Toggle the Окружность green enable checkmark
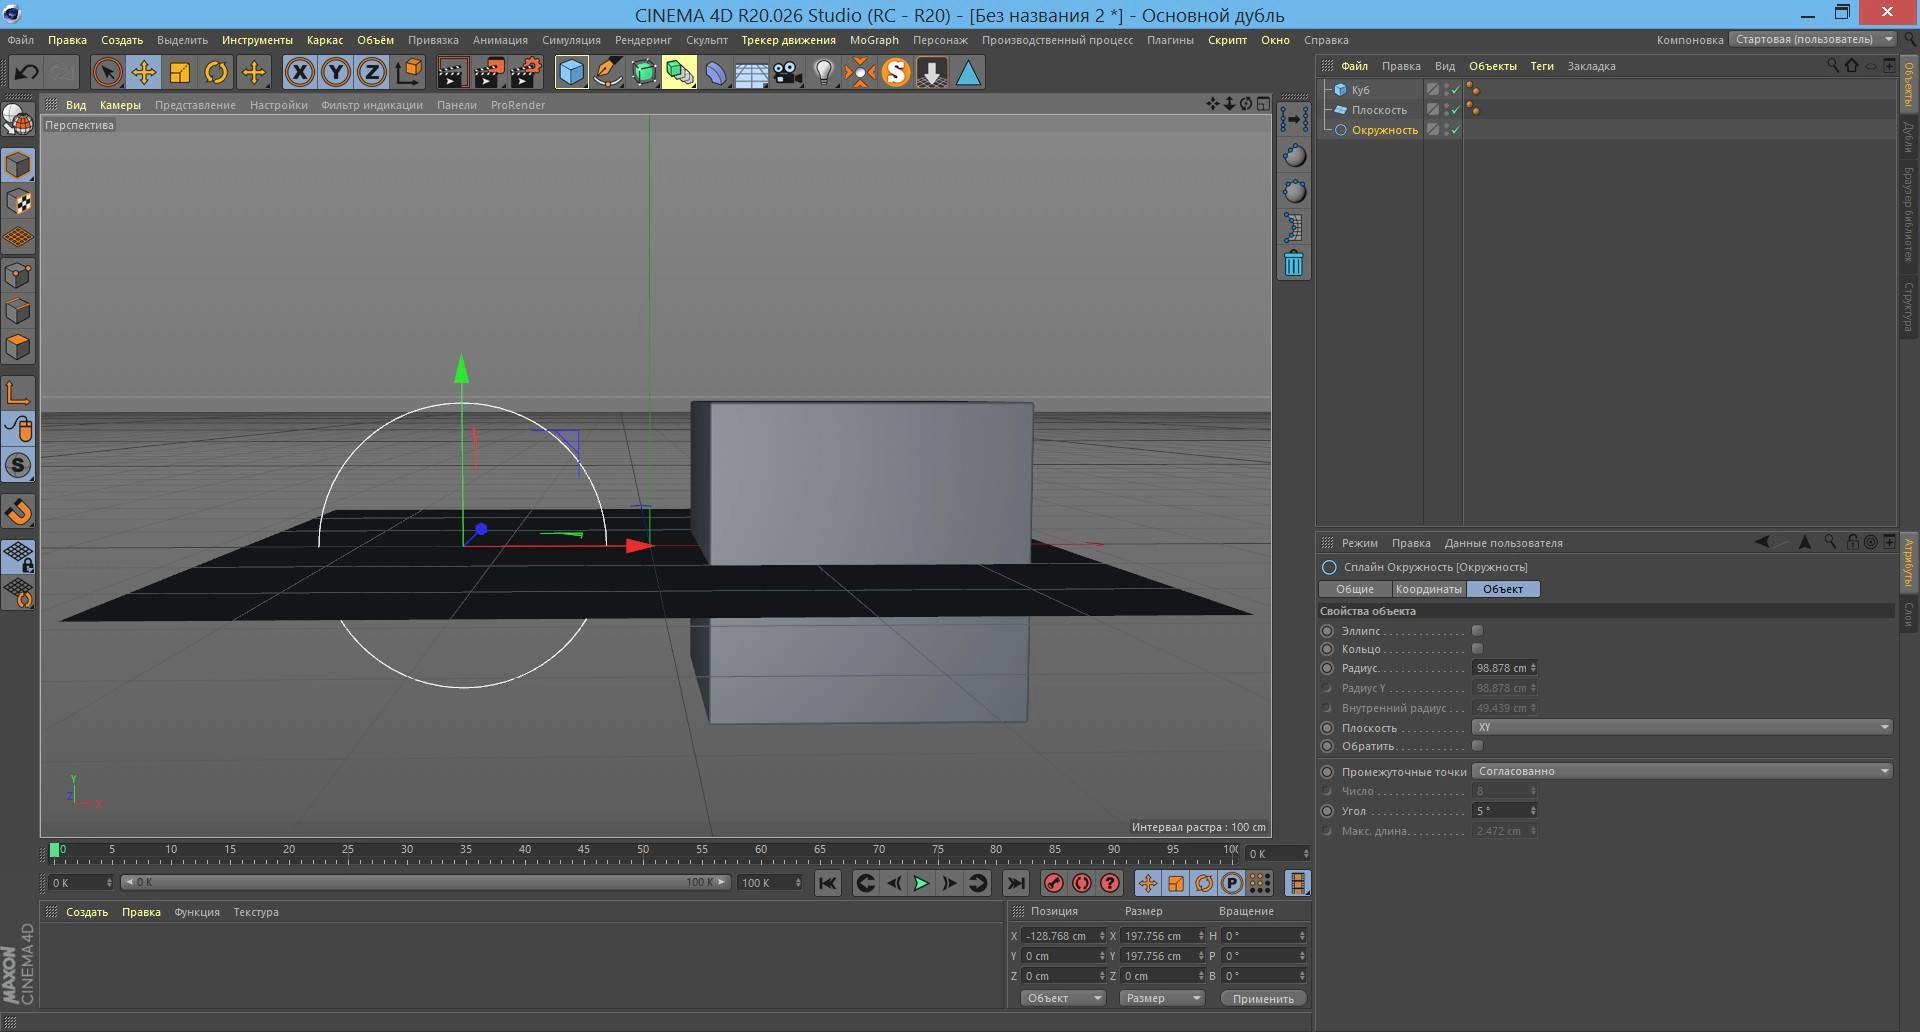1920x1032 pixels. click(1455, 130)
